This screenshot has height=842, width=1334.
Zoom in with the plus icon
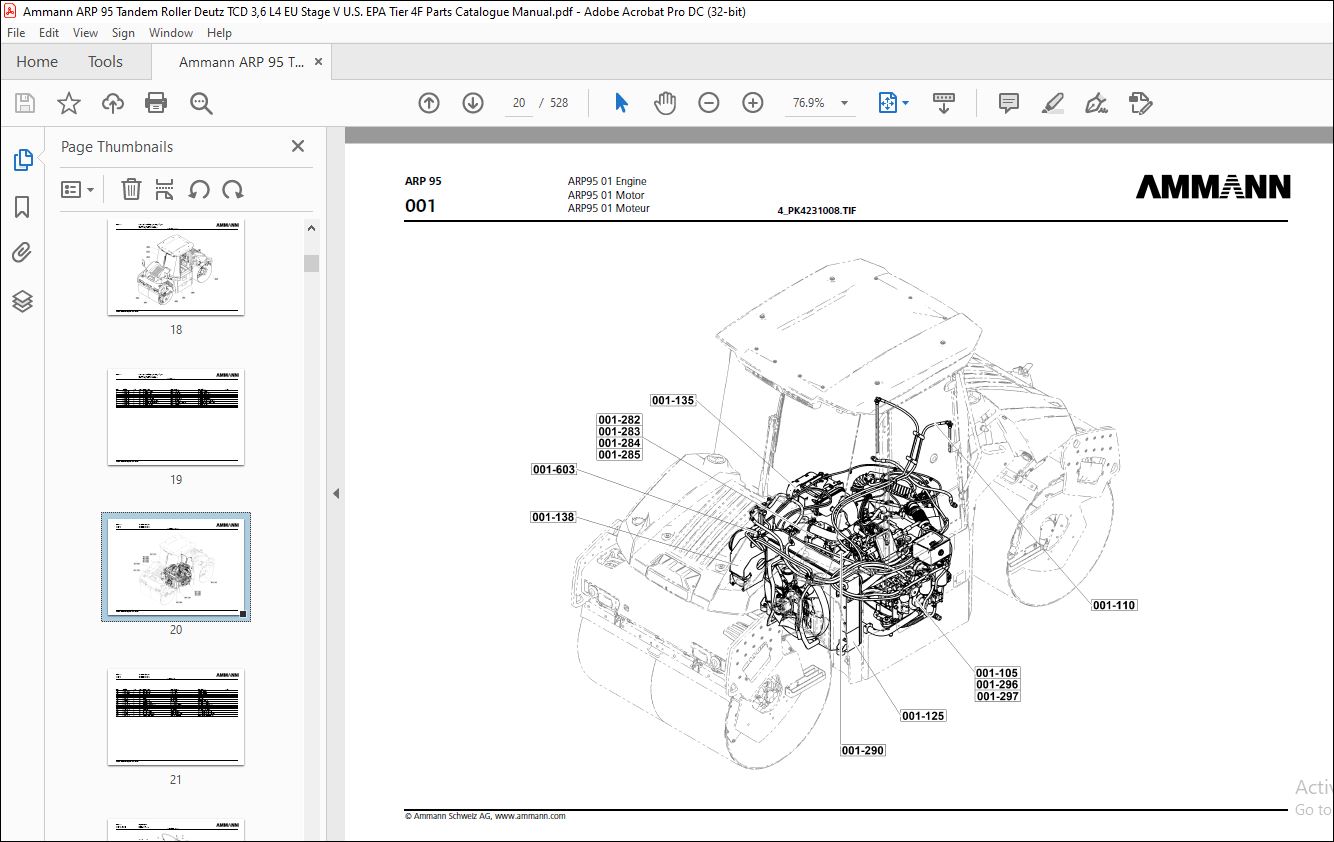tap(753, 103)
